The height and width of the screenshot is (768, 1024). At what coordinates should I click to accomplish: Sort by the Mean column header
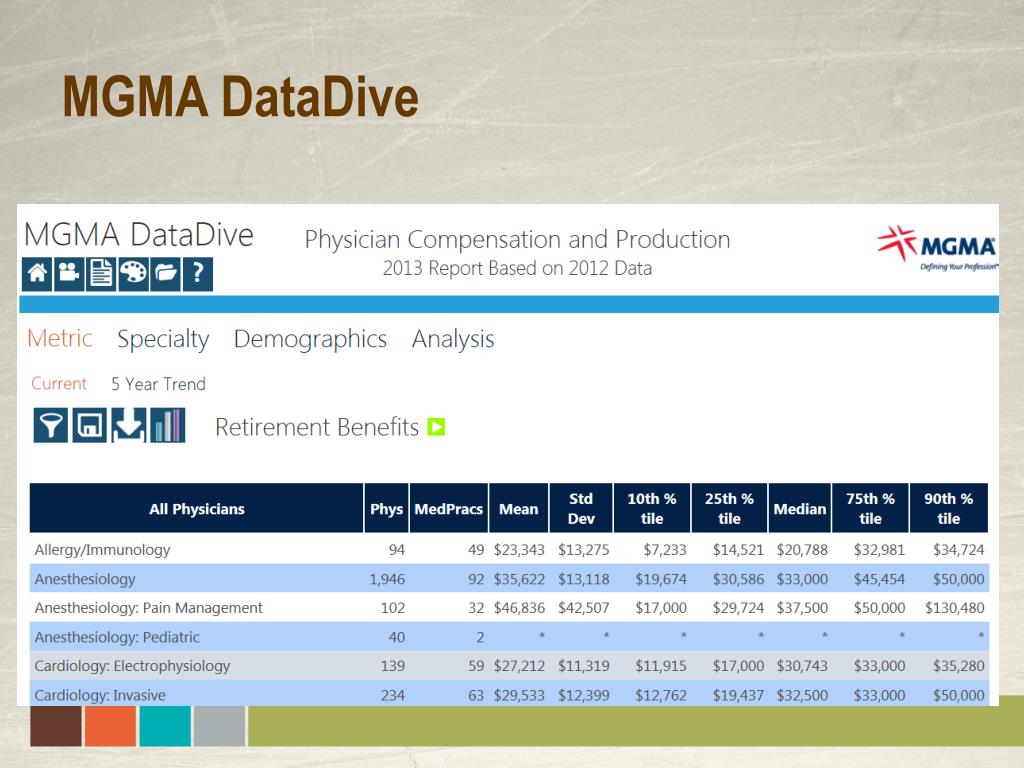(x=519, y=508)
